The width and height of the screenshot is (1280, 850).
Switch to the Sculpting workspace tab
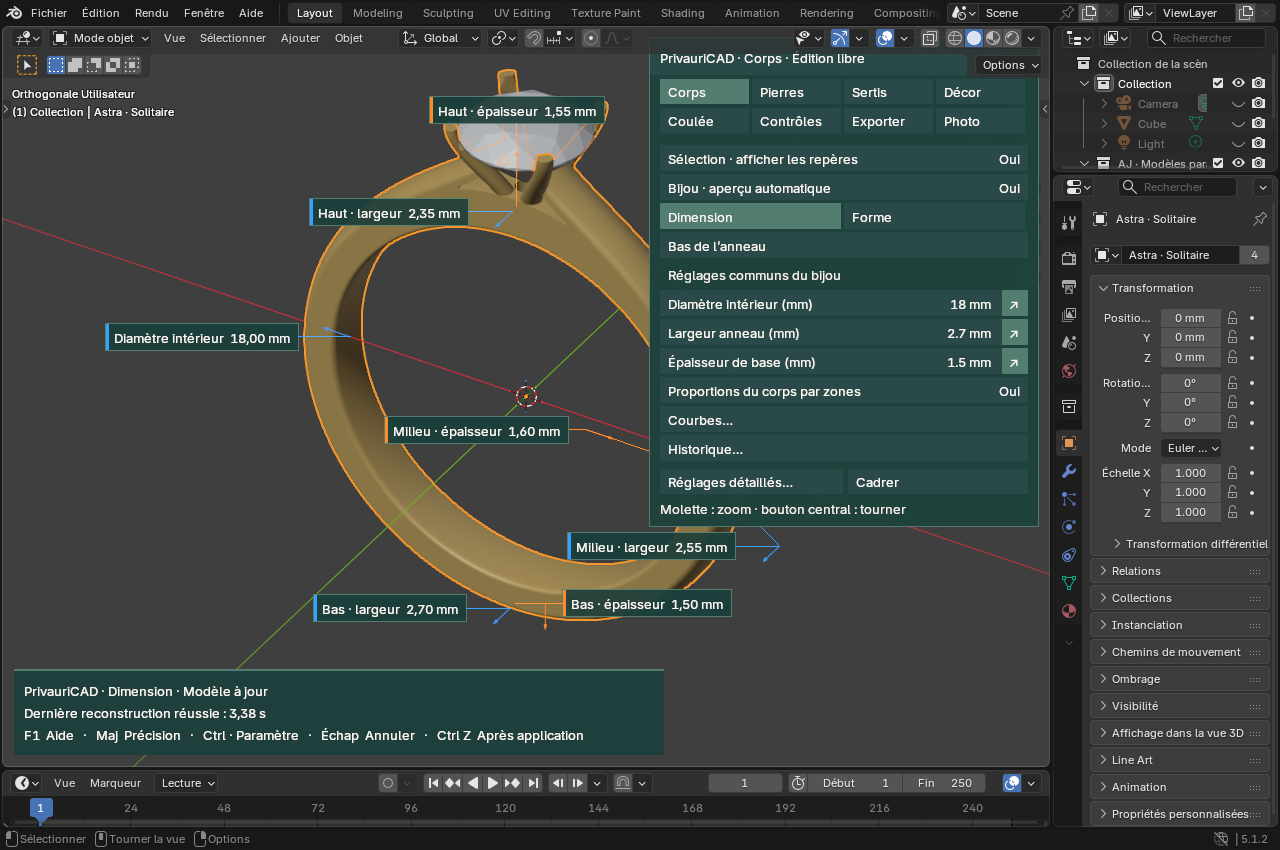pyautogui.click(x=447, y=13)
